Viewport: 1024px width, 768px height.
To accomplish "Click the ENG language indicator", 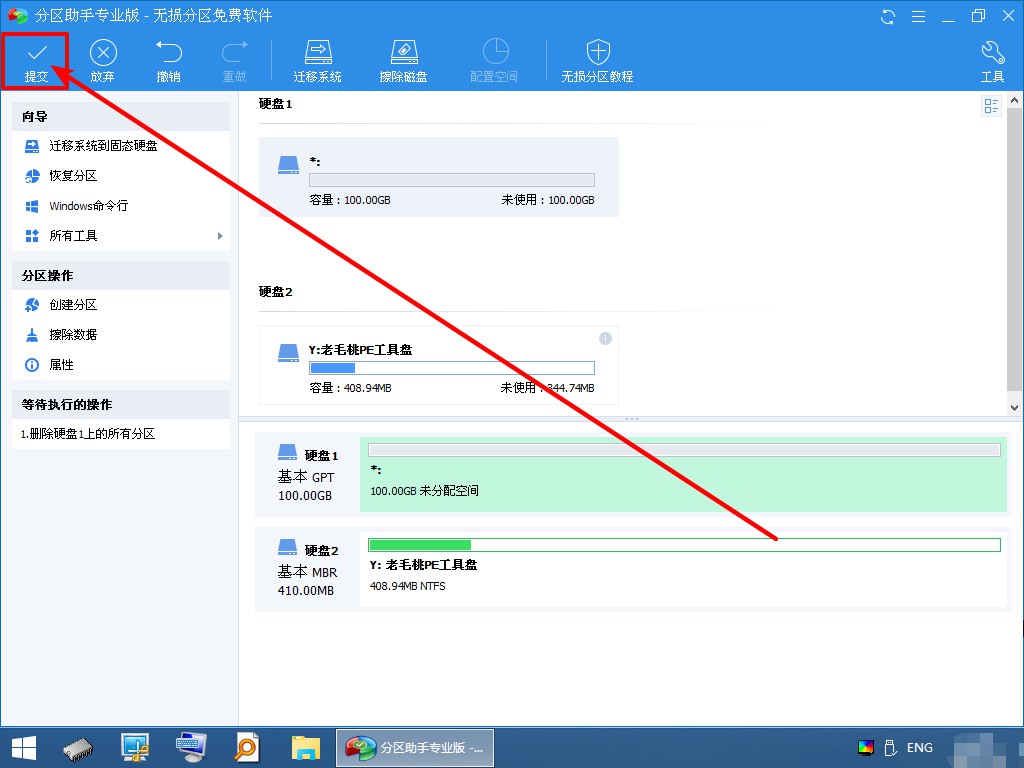I will coord(920,748).
